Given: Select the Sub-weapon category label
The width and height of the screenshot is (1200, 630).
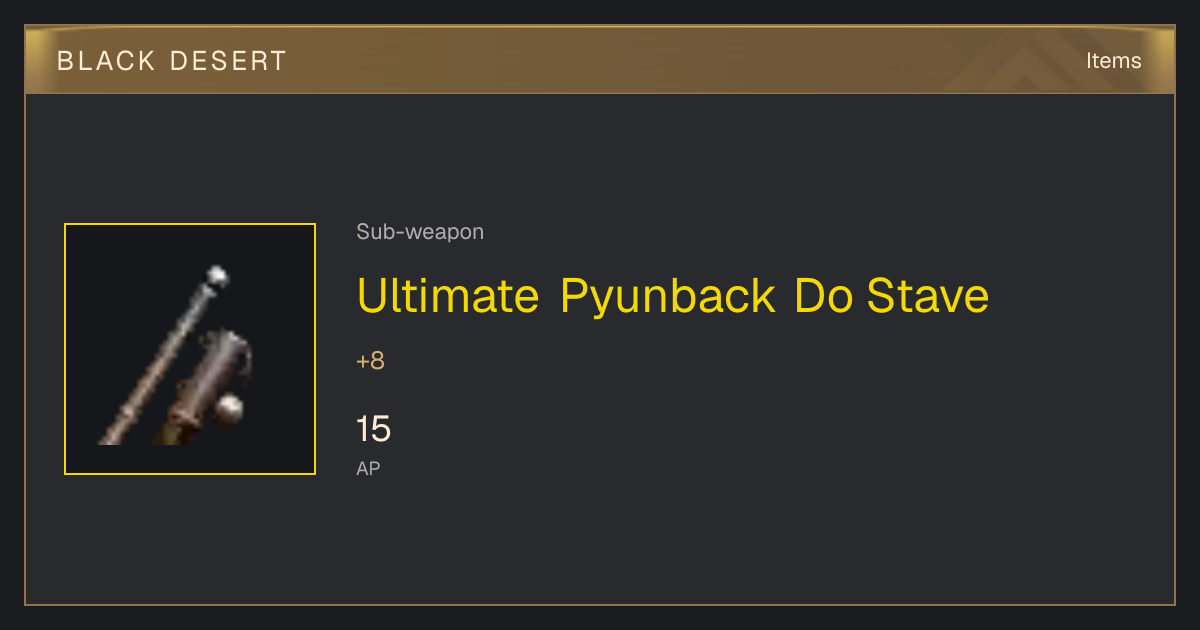Looking at the screenshot, I should (420, 232).
